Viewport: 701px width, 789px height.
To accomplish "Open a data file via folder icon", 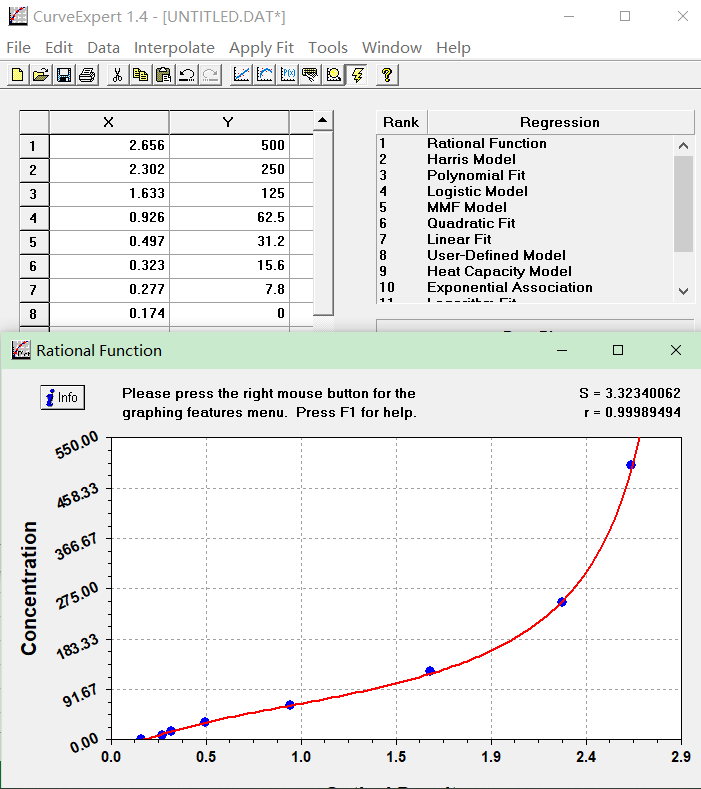I will [x=40, y=75].
